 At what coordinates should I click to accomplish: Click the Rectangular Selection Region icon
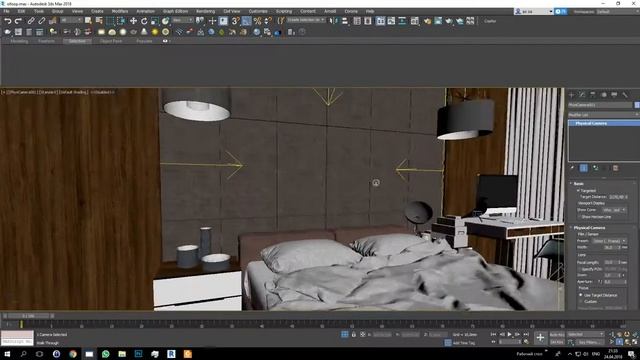click(x=110, y=21)
